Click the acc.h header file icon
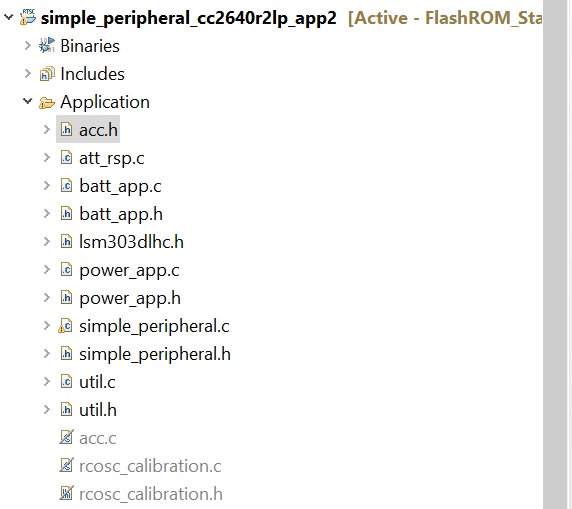 click(66, 130)
